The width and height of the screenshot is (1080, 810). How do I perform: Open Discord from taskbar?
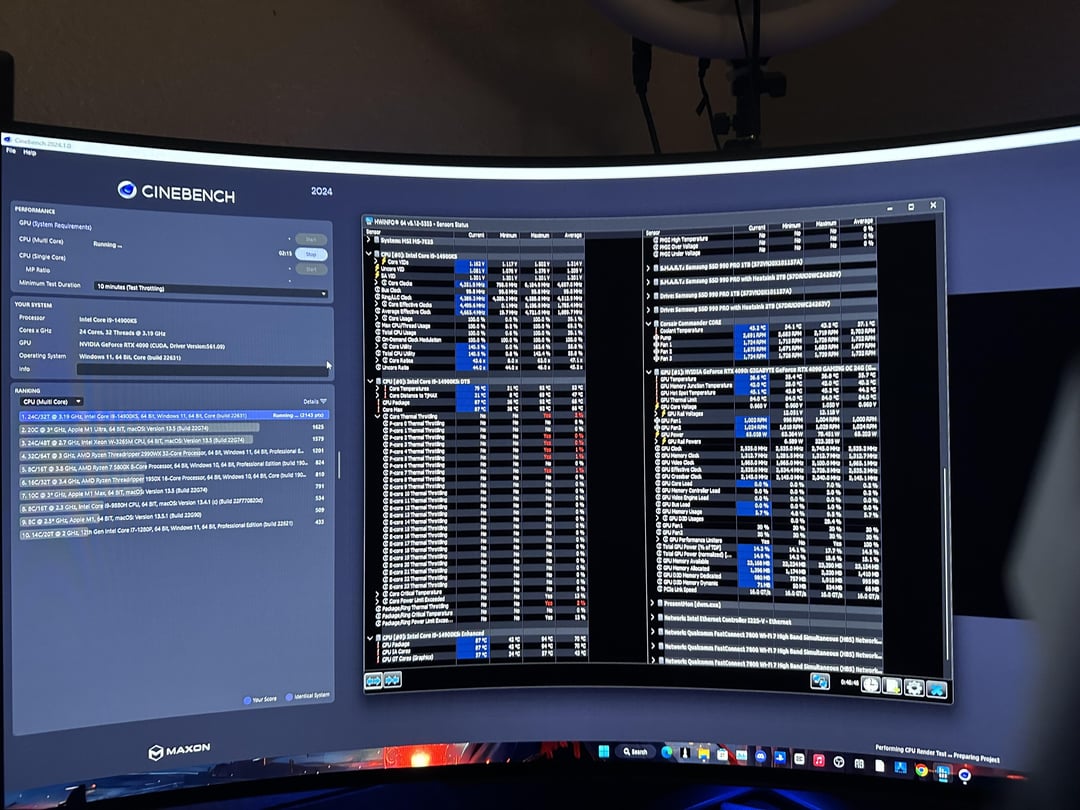[760, 756]
